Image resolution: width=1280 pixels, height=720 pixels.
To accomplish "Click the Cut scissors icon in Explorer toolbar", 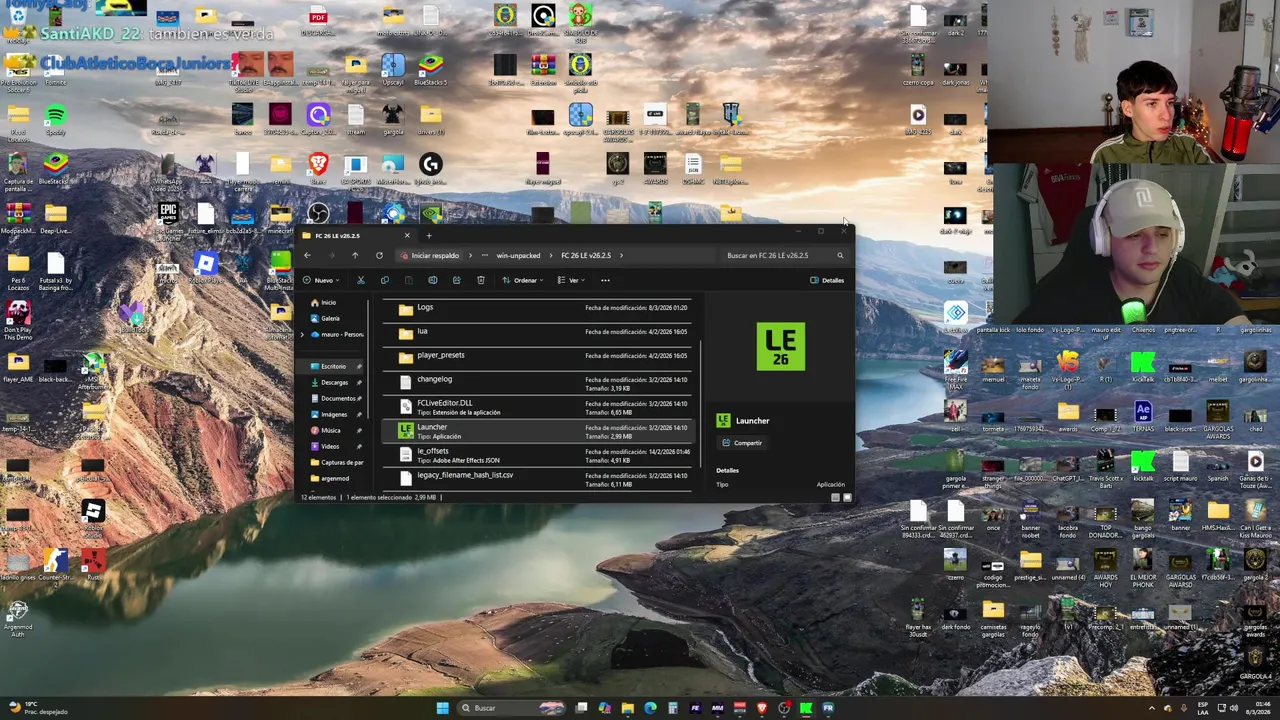I will tap(361, 280).
